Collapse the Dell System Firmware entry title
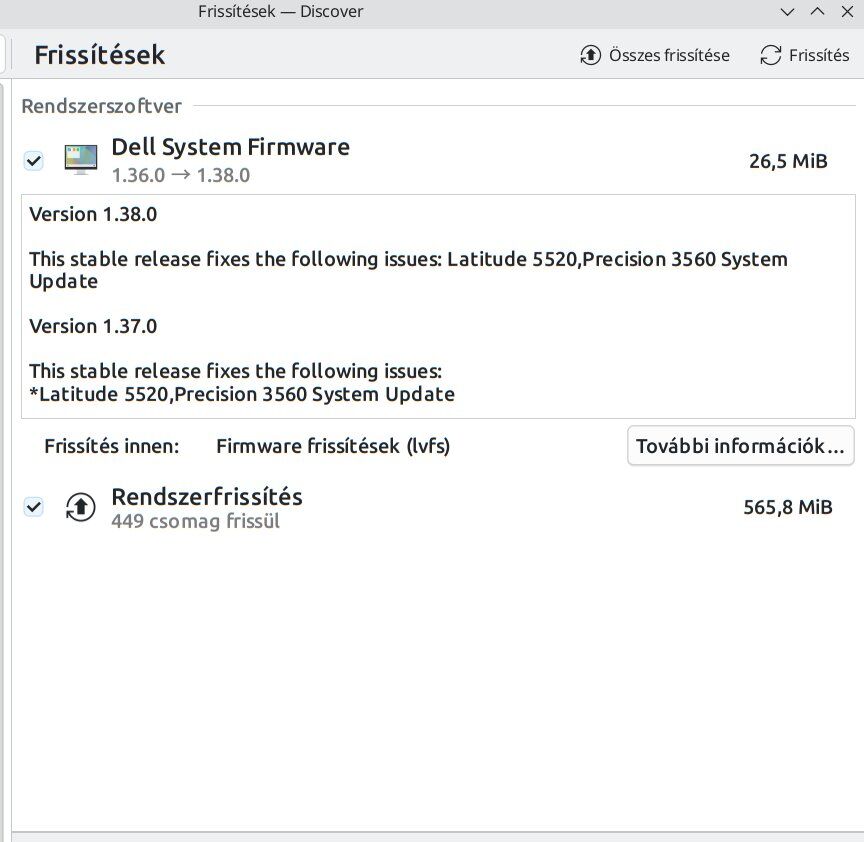Viewport: 864px width, 842px height. (x=230, y=147)
